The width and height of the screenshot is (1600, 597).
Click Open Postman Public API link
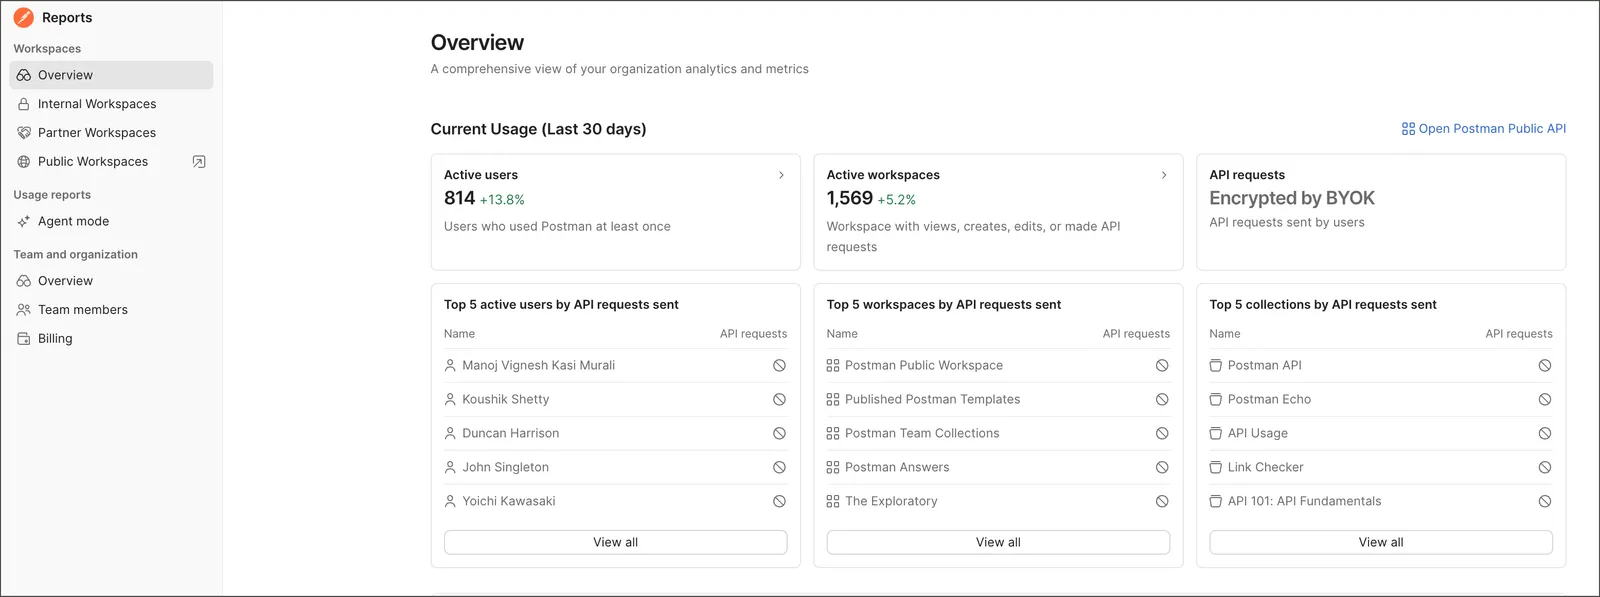(1484, 129)
